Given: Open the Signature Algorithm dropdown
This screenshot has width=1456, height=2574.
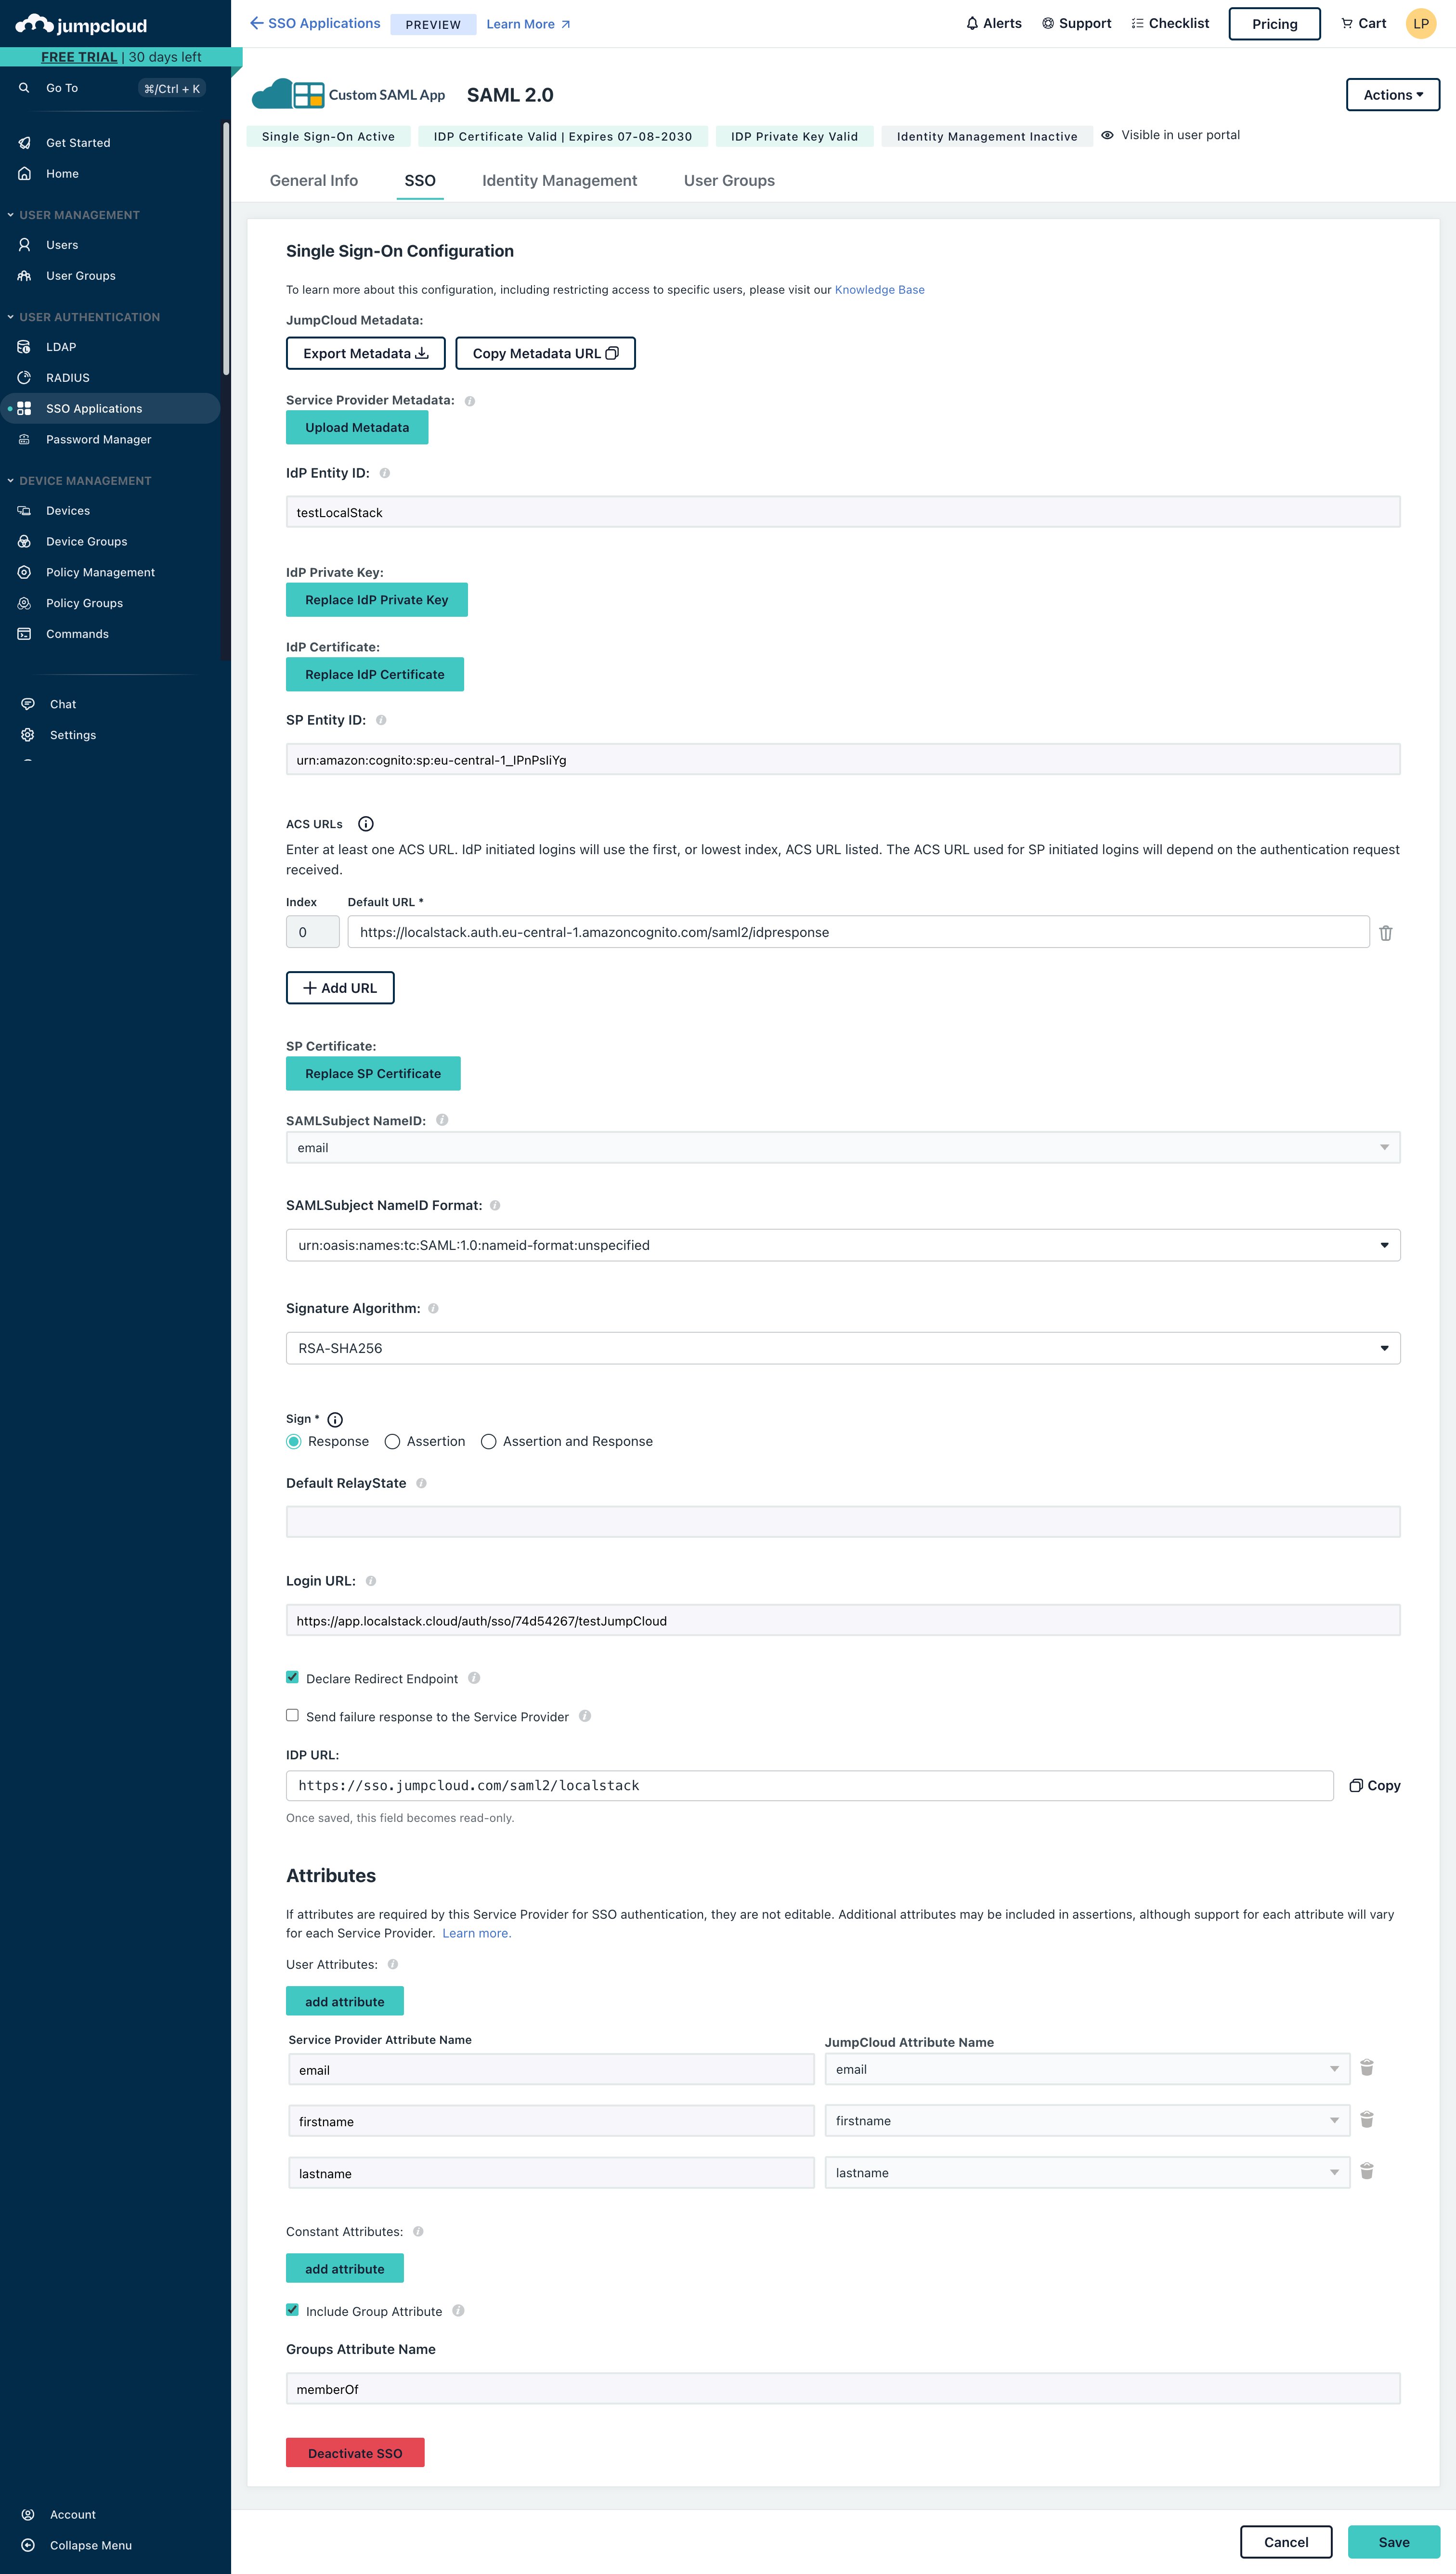Looking at the screenshot, I should pyautogui.click(x=1386, y=1348).
